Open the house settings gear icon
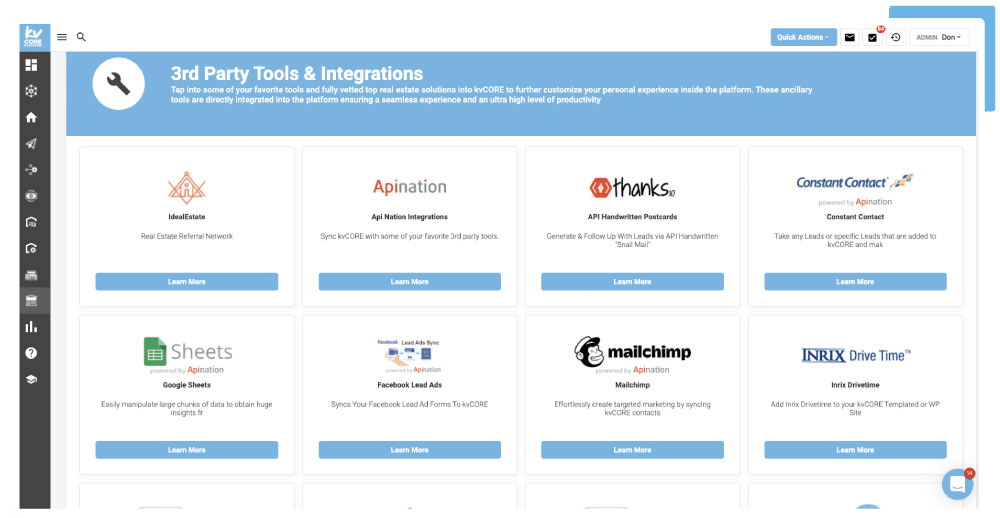Image resolution: width=1000 pixels, height=518 pixels. pos(31,248)
